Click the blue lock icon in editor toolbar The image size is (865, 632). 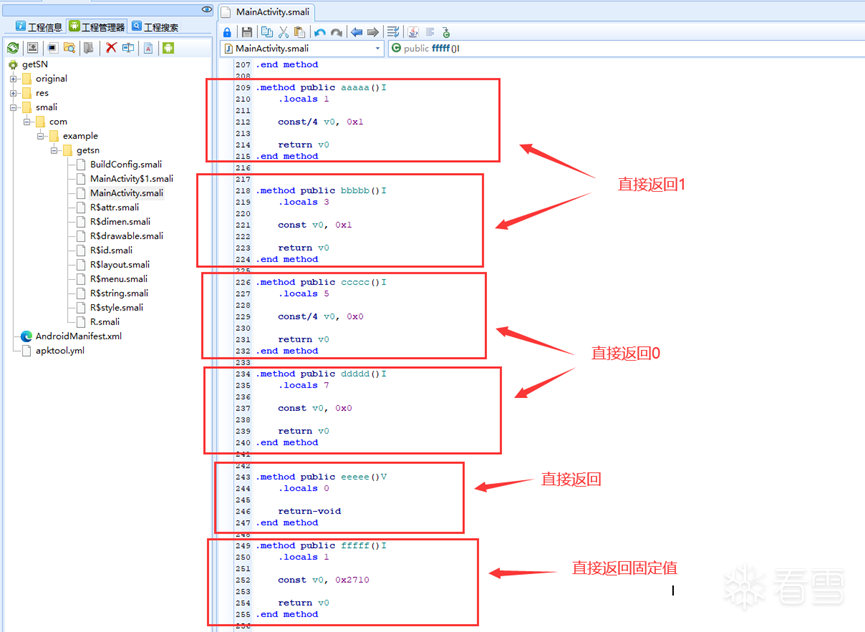227,33
